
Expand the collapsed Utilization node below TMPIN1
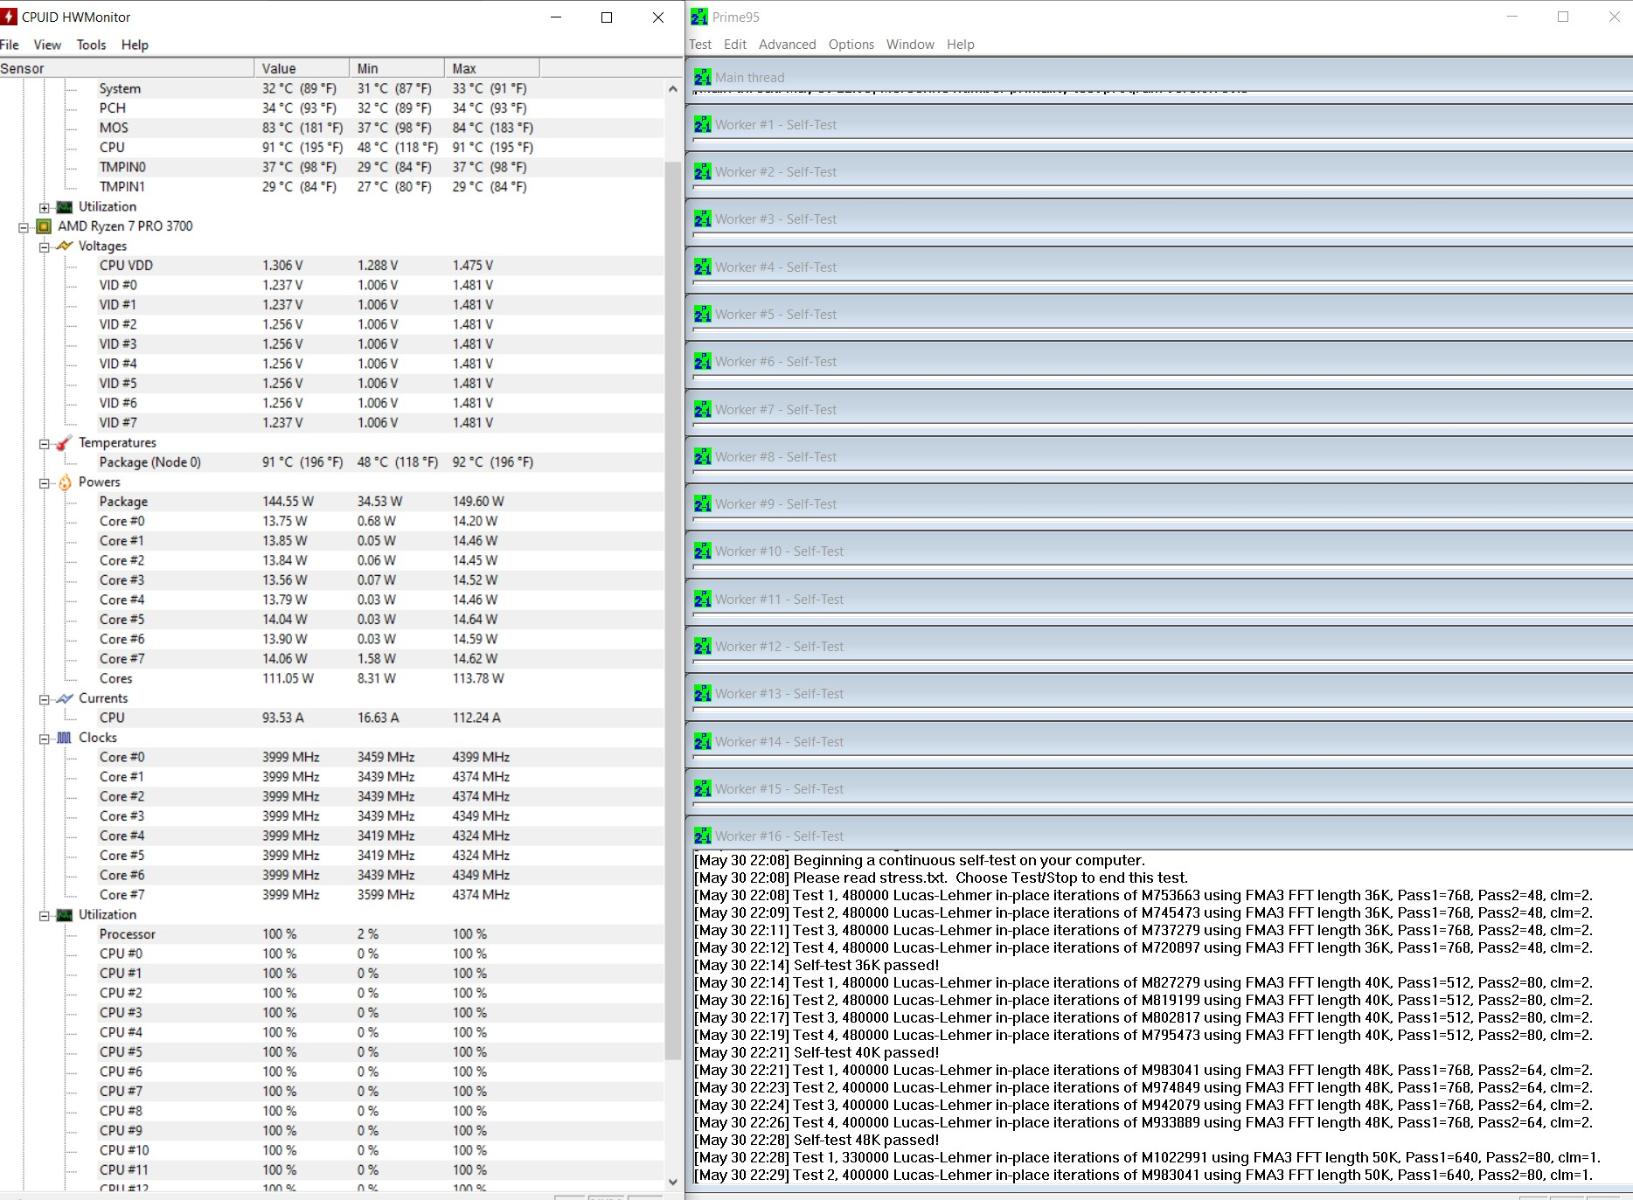(x=44, y=207)
